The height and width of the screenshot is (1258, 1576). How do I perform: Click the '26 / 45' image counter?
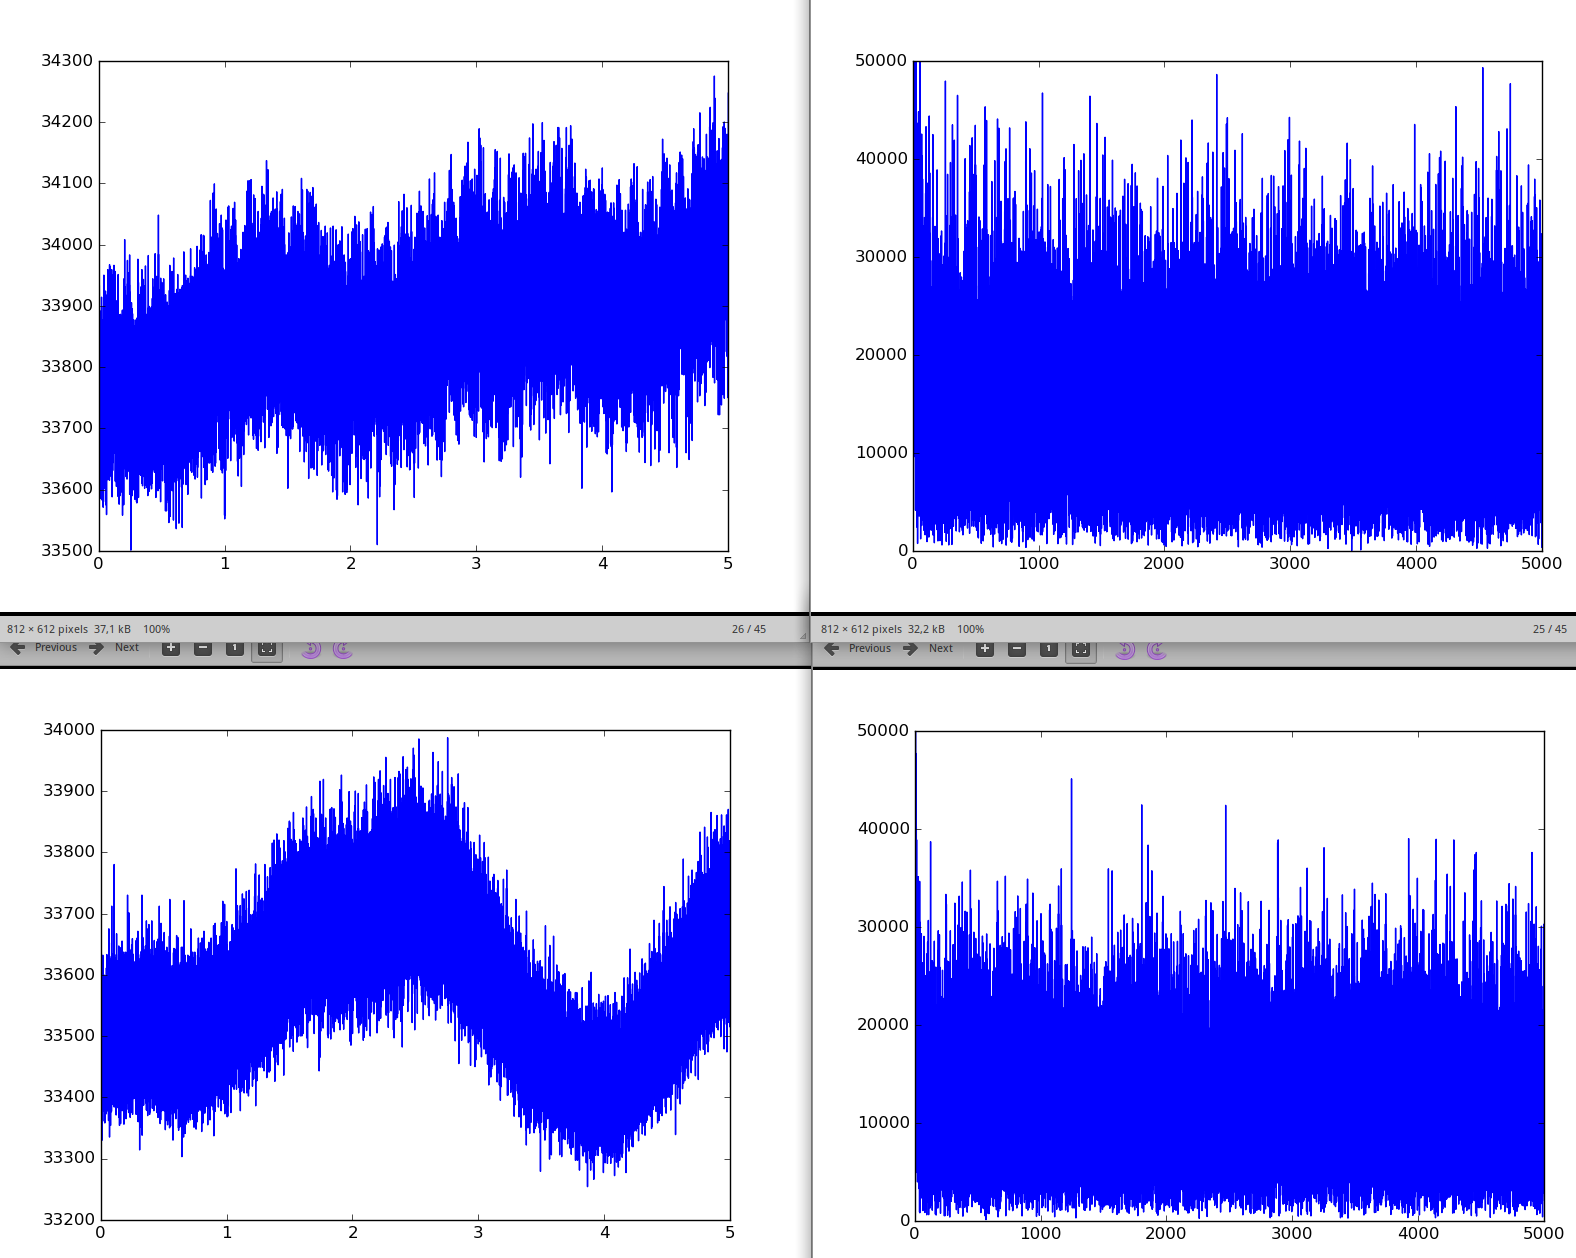(749, 629)
